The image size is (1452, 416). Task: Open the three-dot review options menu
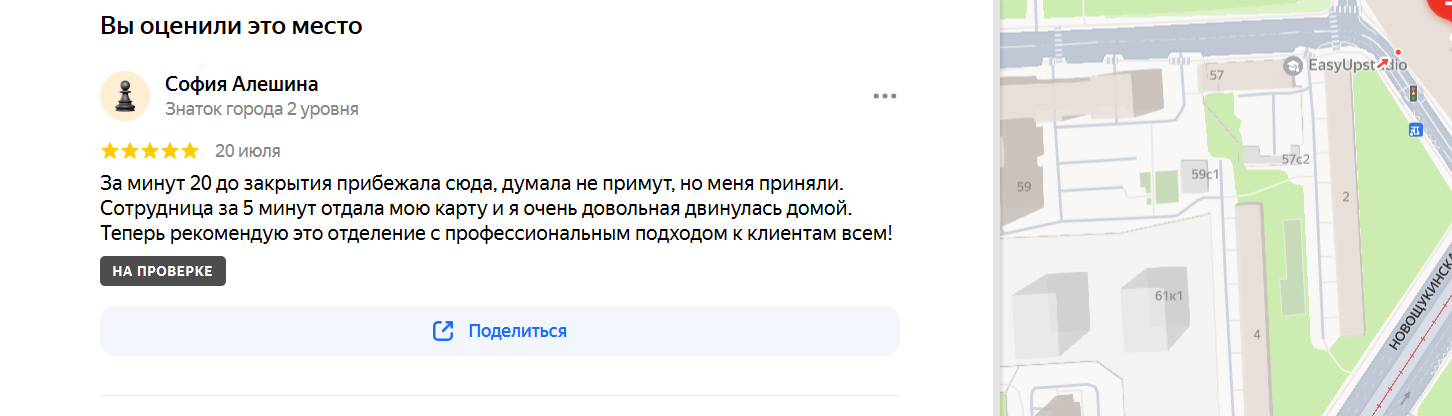click(885, 96)
